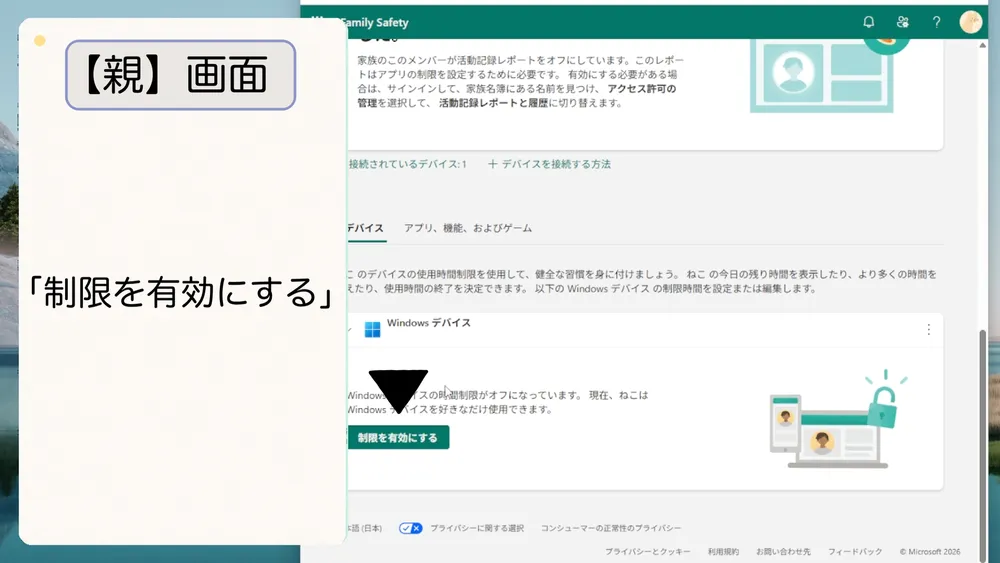Collapse the Windows デバイス section chevron
Screen dimensions: 1000x563
[x=349, y=330]
